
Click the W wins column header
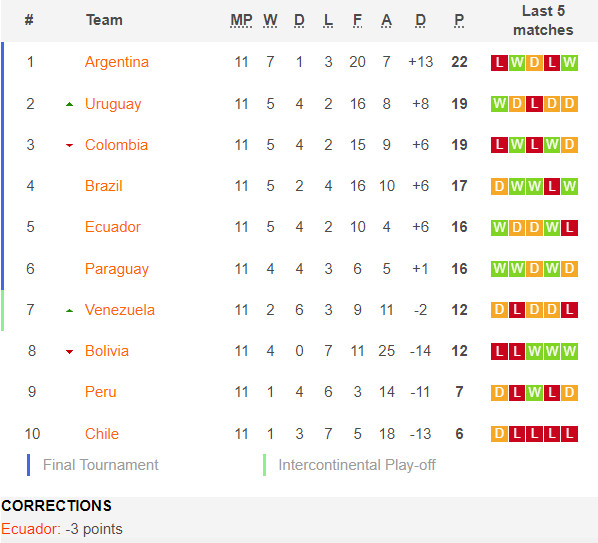270,21
